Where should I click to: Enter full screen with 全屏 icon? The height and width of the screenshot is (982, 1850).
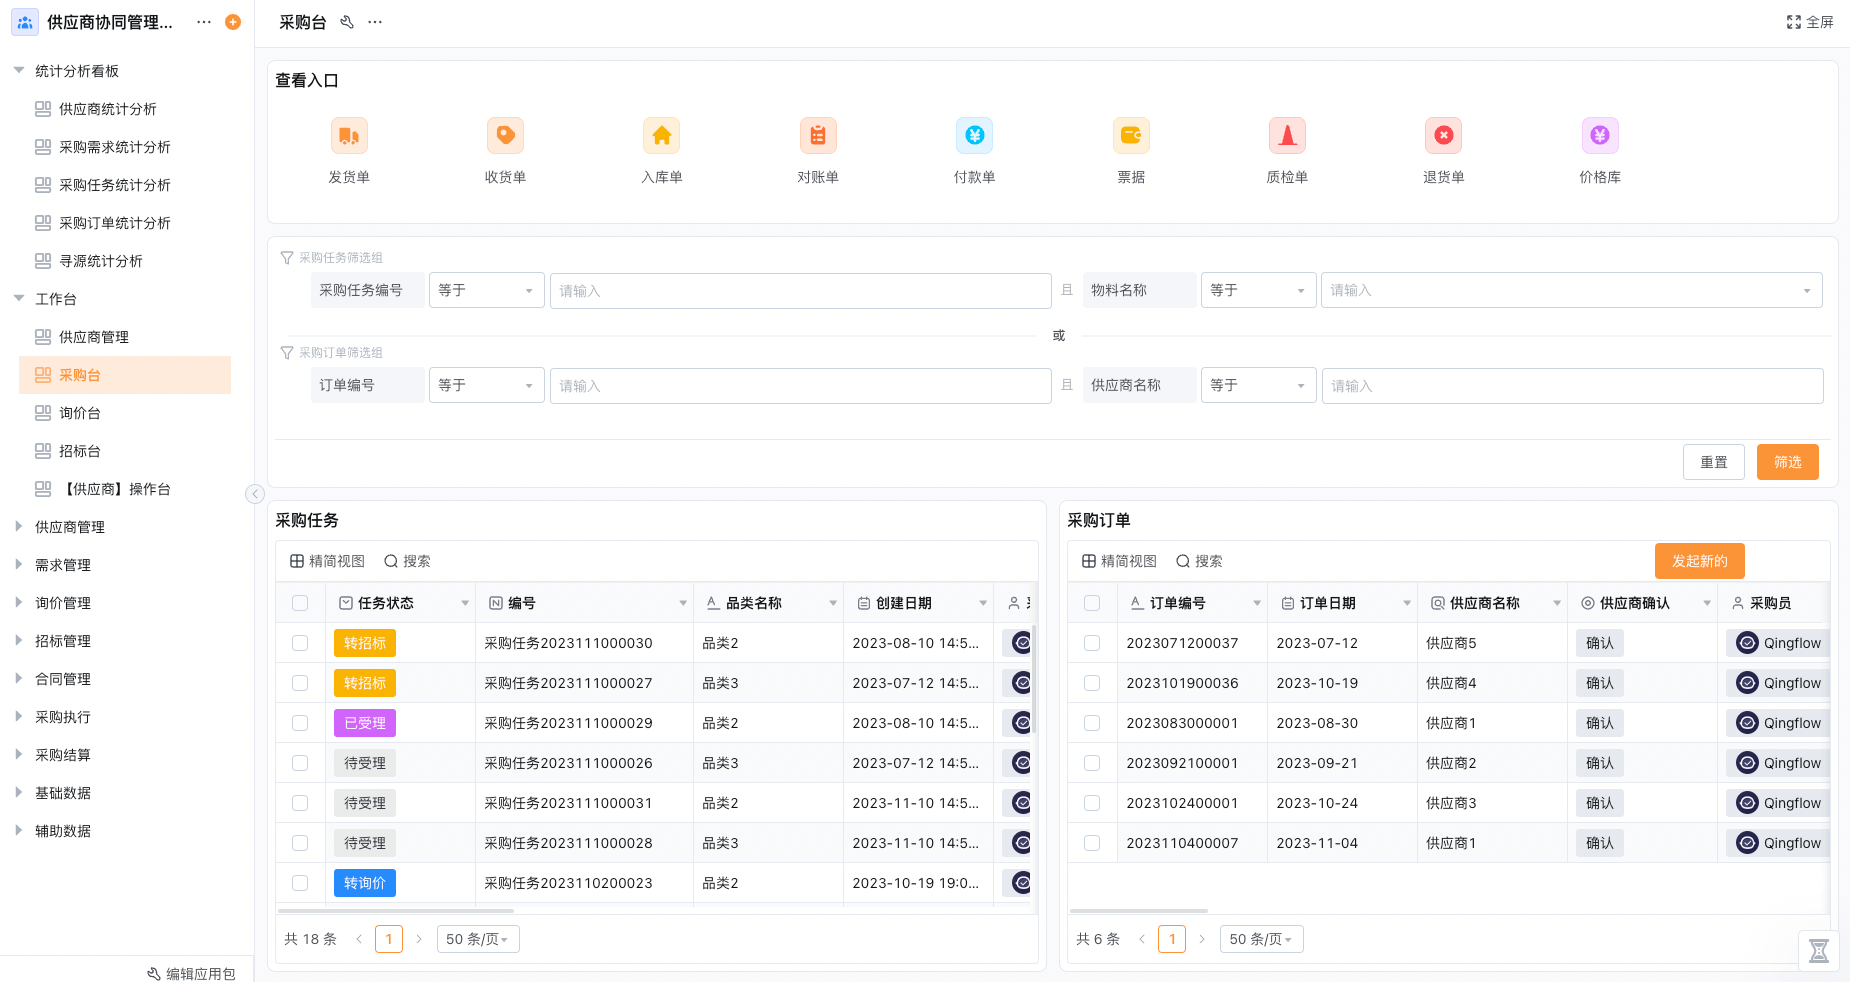[1810, 22]
